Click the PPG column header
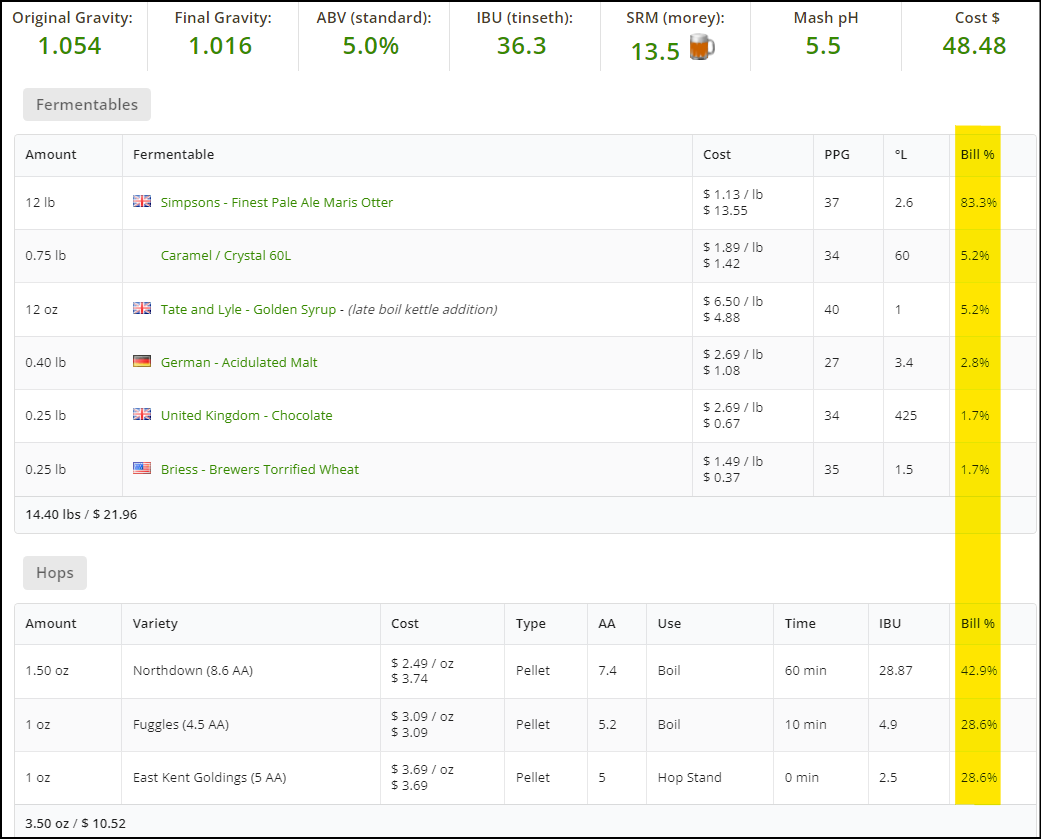1041x839 pixels. coord(837,155)
